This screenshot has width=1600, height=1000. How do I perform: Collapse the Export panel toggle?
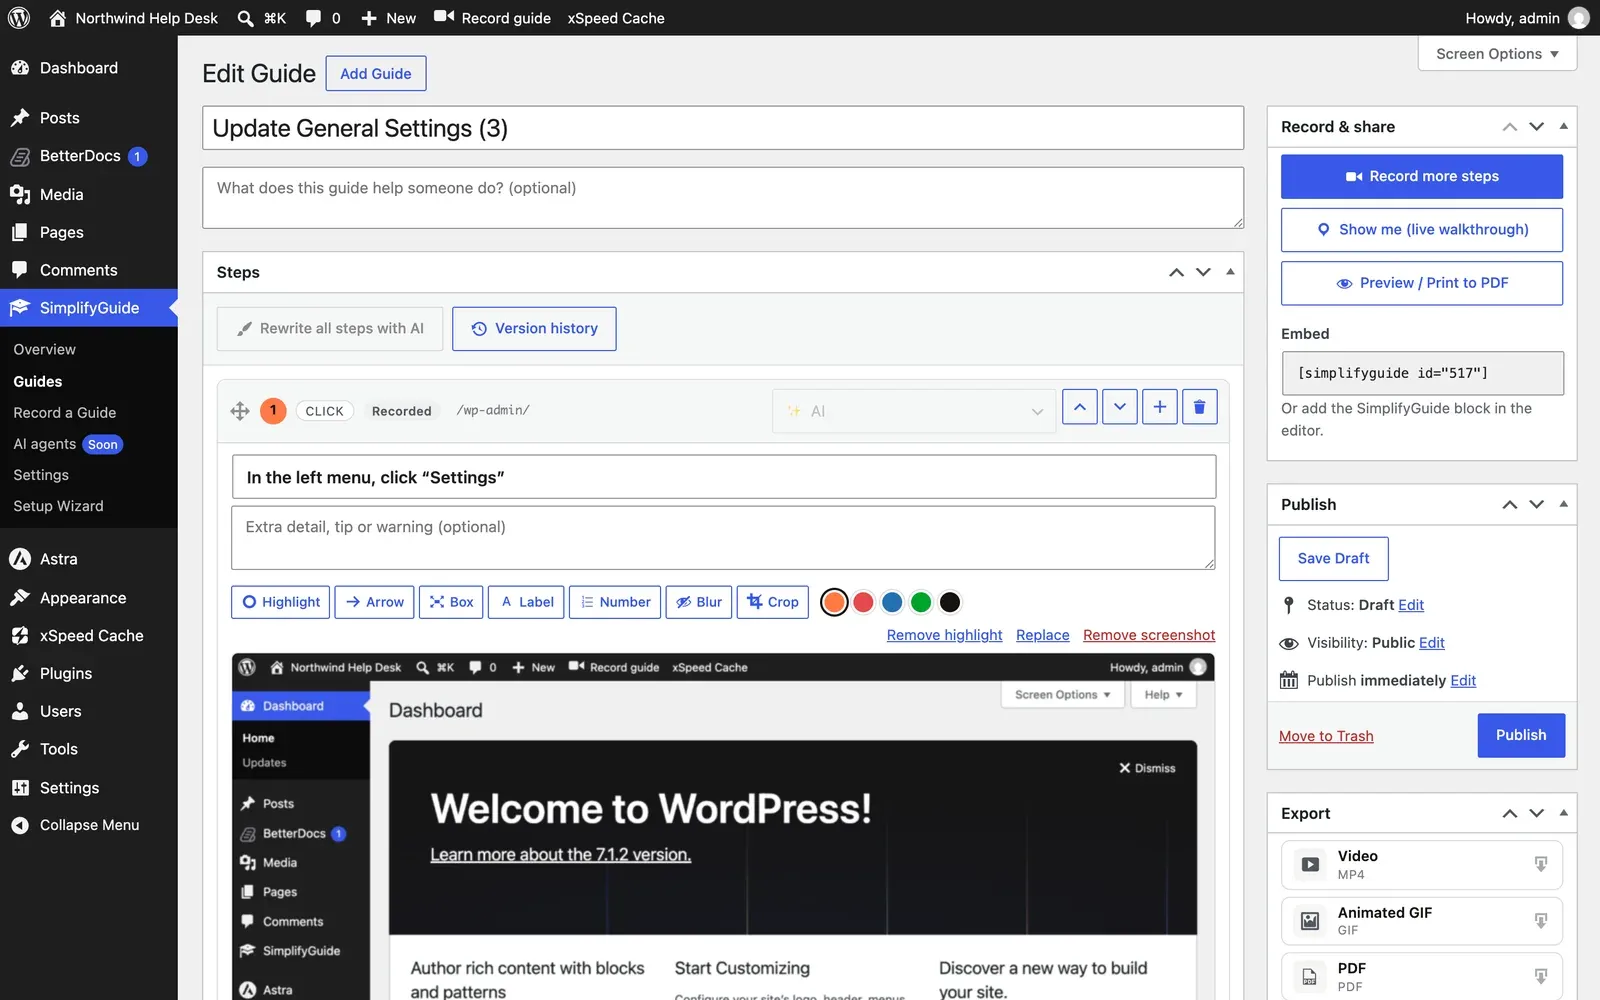click(x=1563, y=813)
